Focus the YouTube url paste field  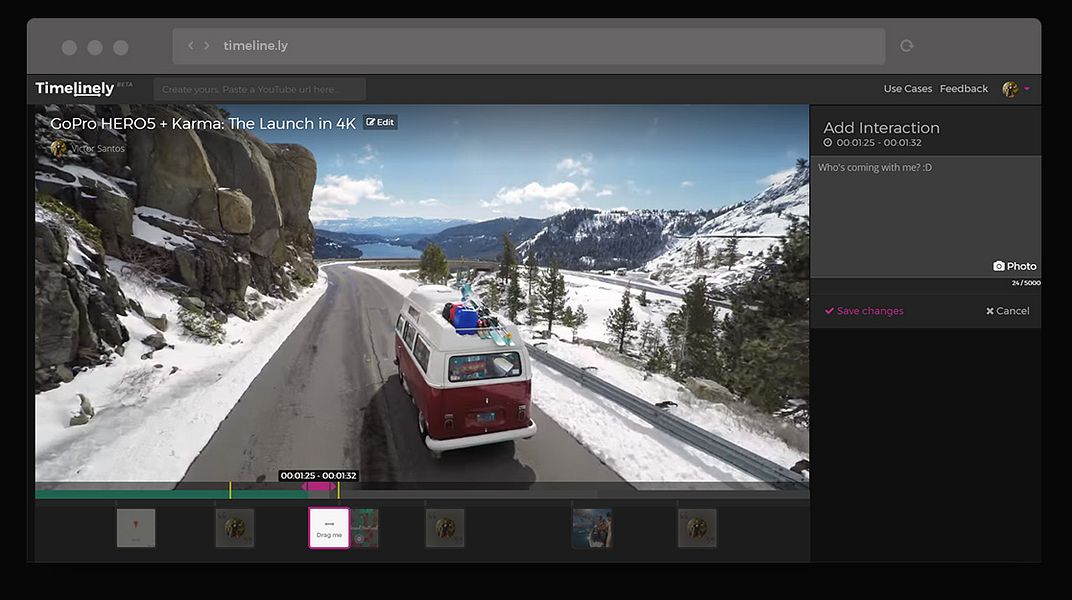coord(260,90)
